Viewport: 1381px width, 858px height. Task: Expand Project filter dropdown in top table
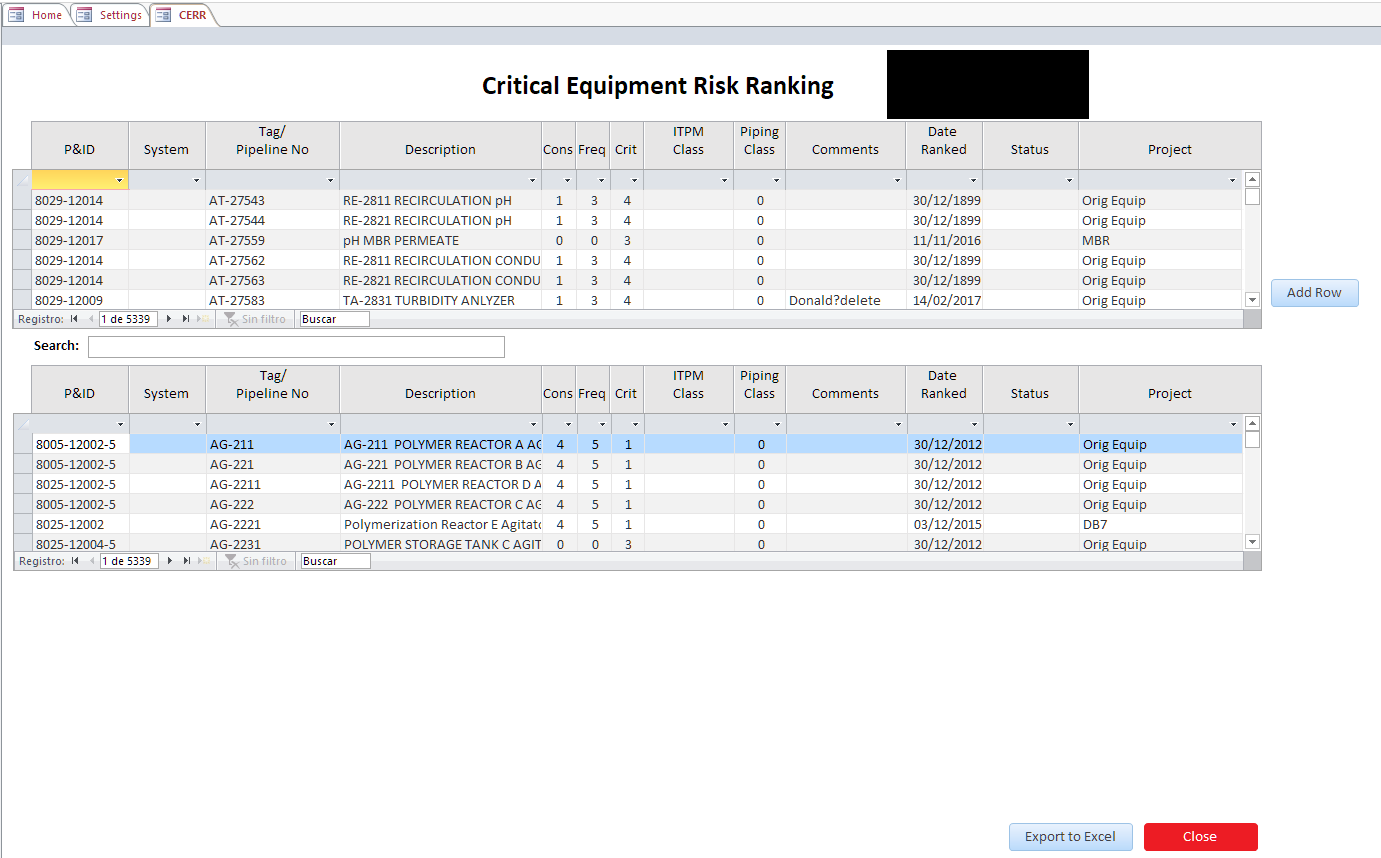point(1232,181)
